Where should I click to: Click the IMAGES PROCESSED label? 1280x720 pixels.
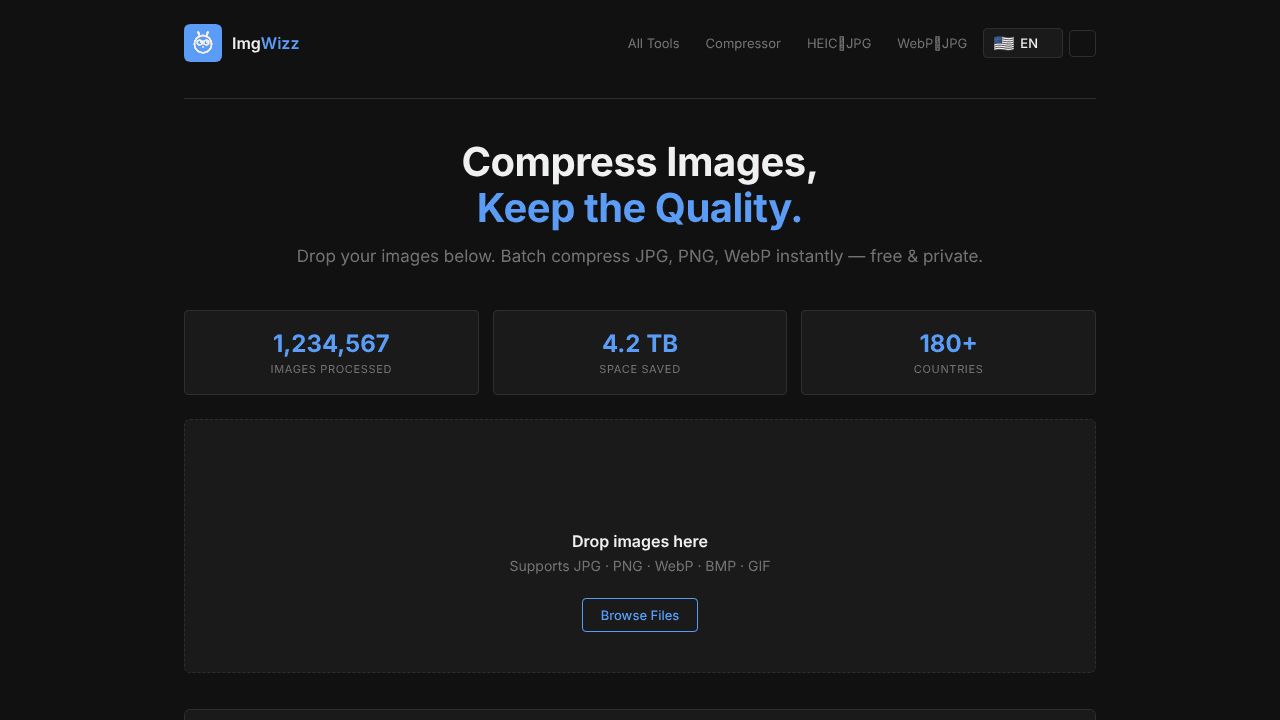(x=331, y=369)
